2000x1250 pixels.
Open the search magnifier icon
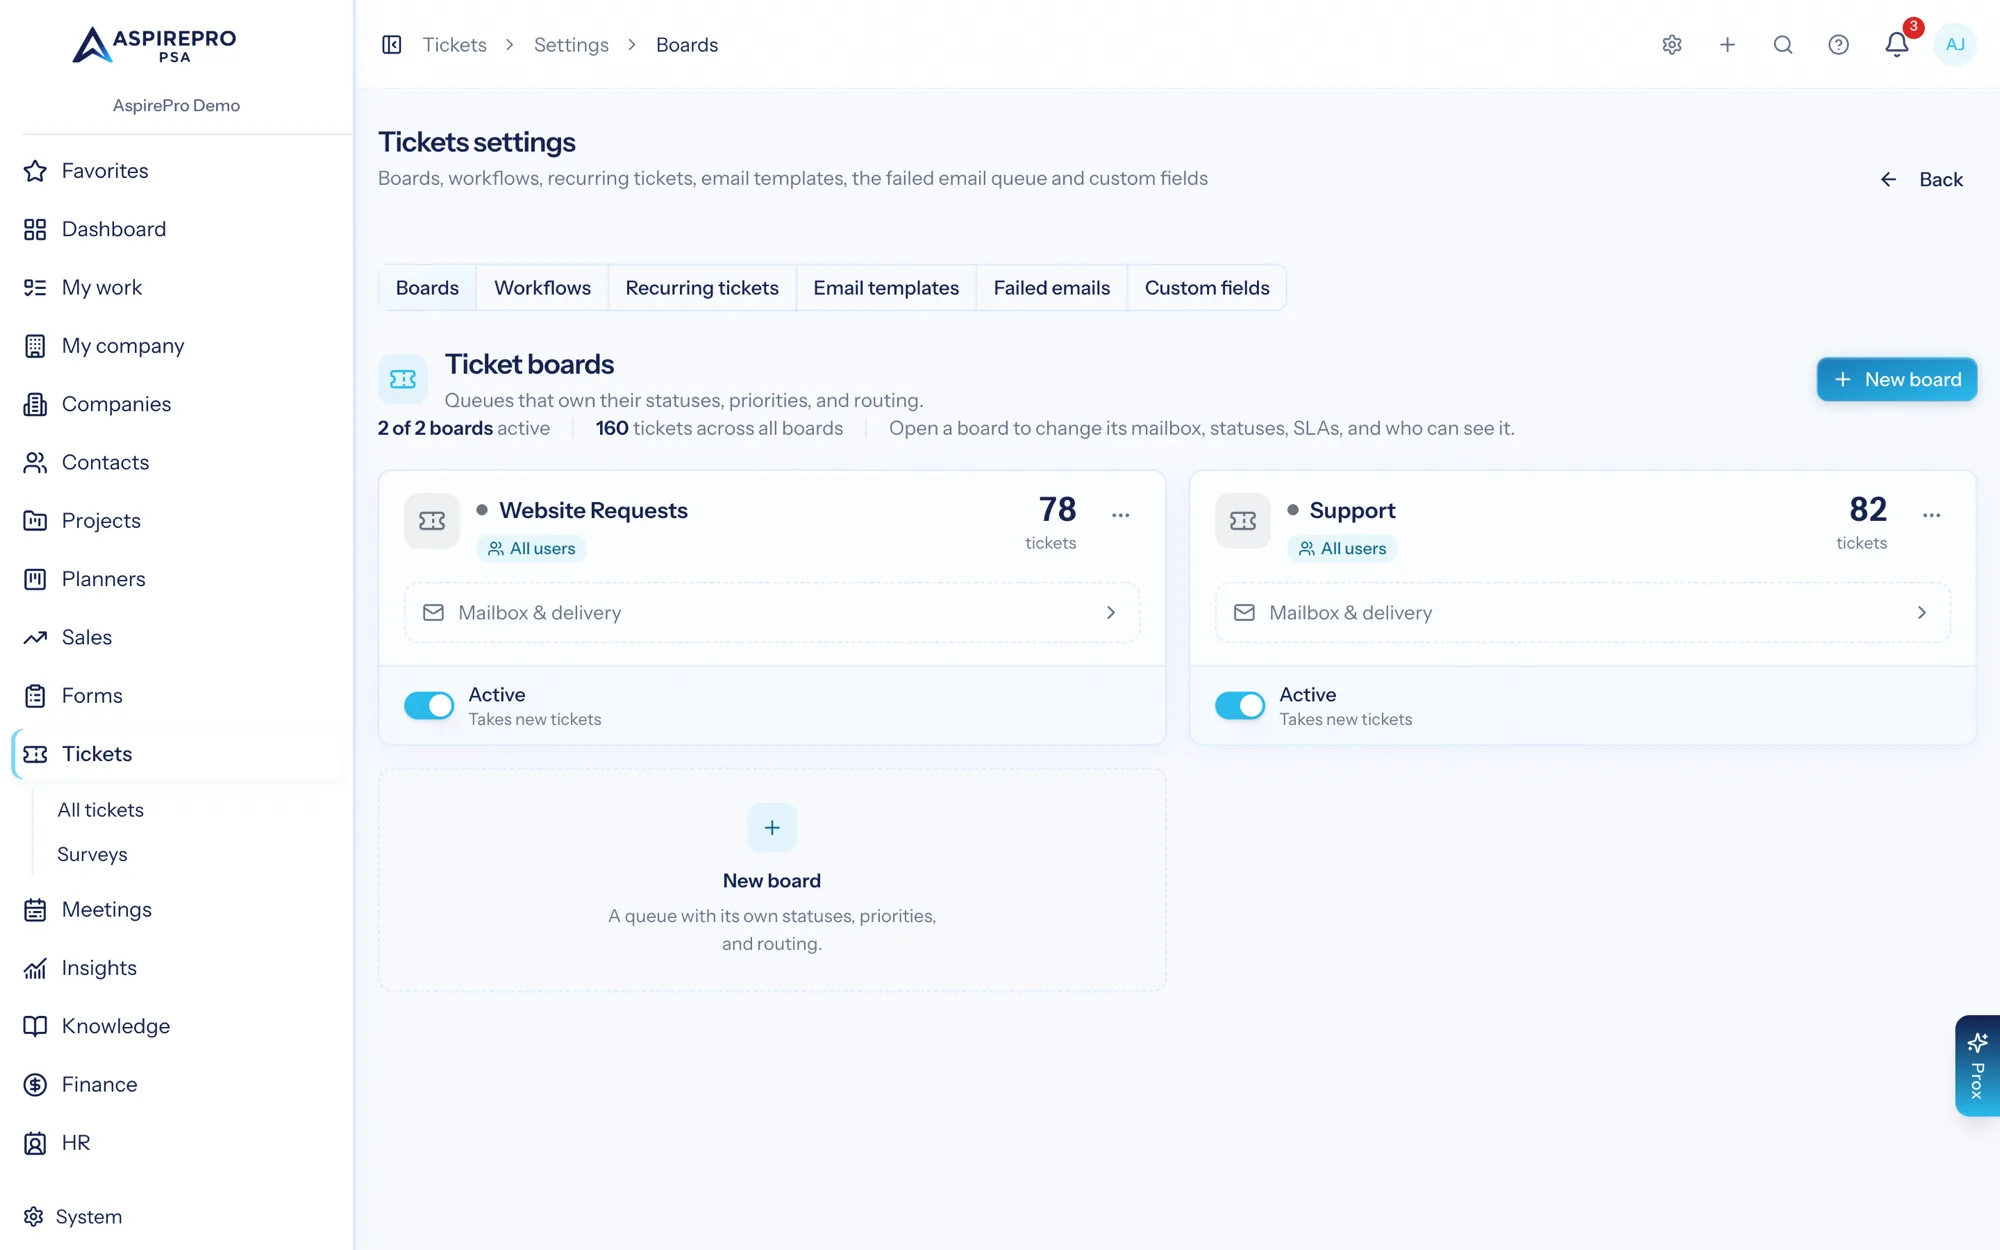click(1783, 45)
